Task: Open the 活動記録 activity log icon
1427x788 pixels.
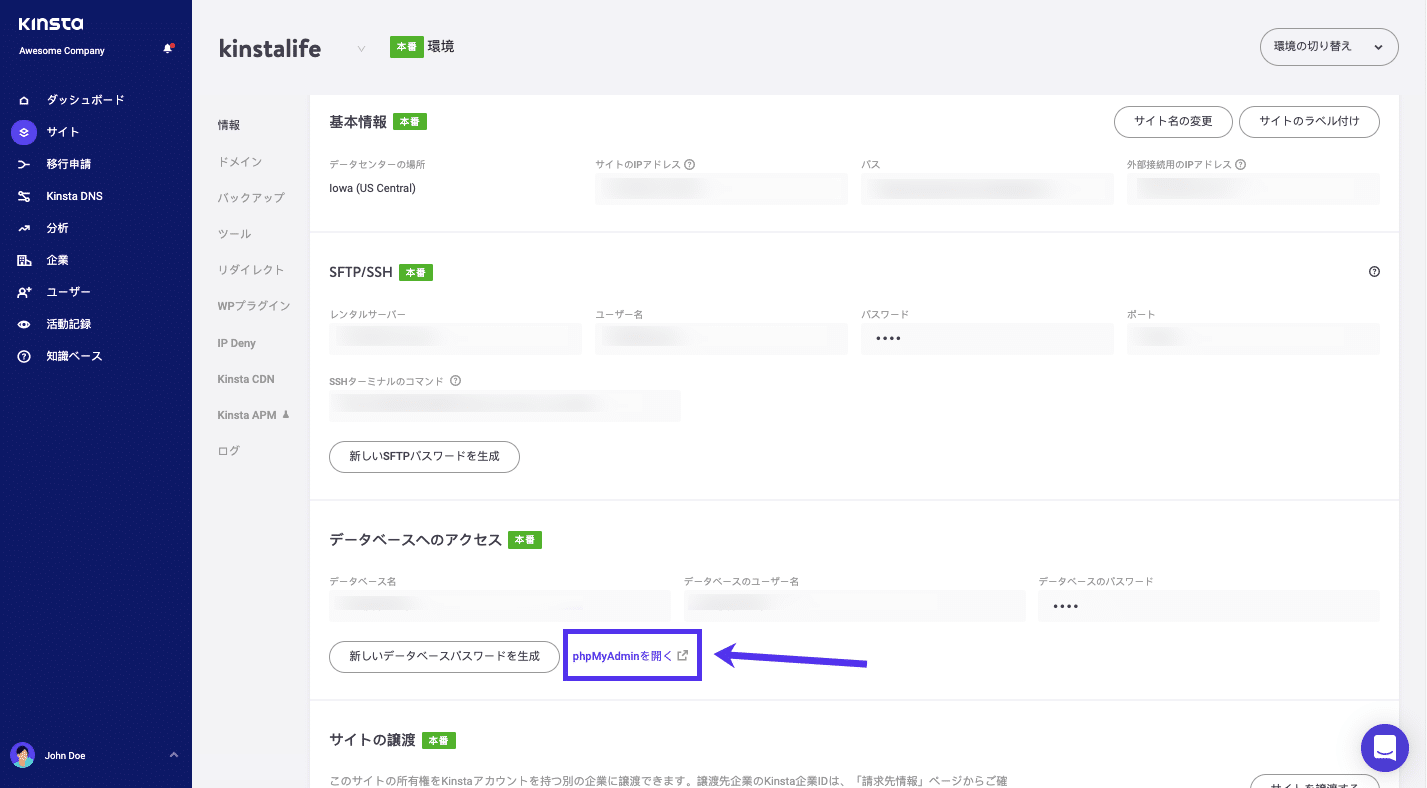Action: click(24, 323)
